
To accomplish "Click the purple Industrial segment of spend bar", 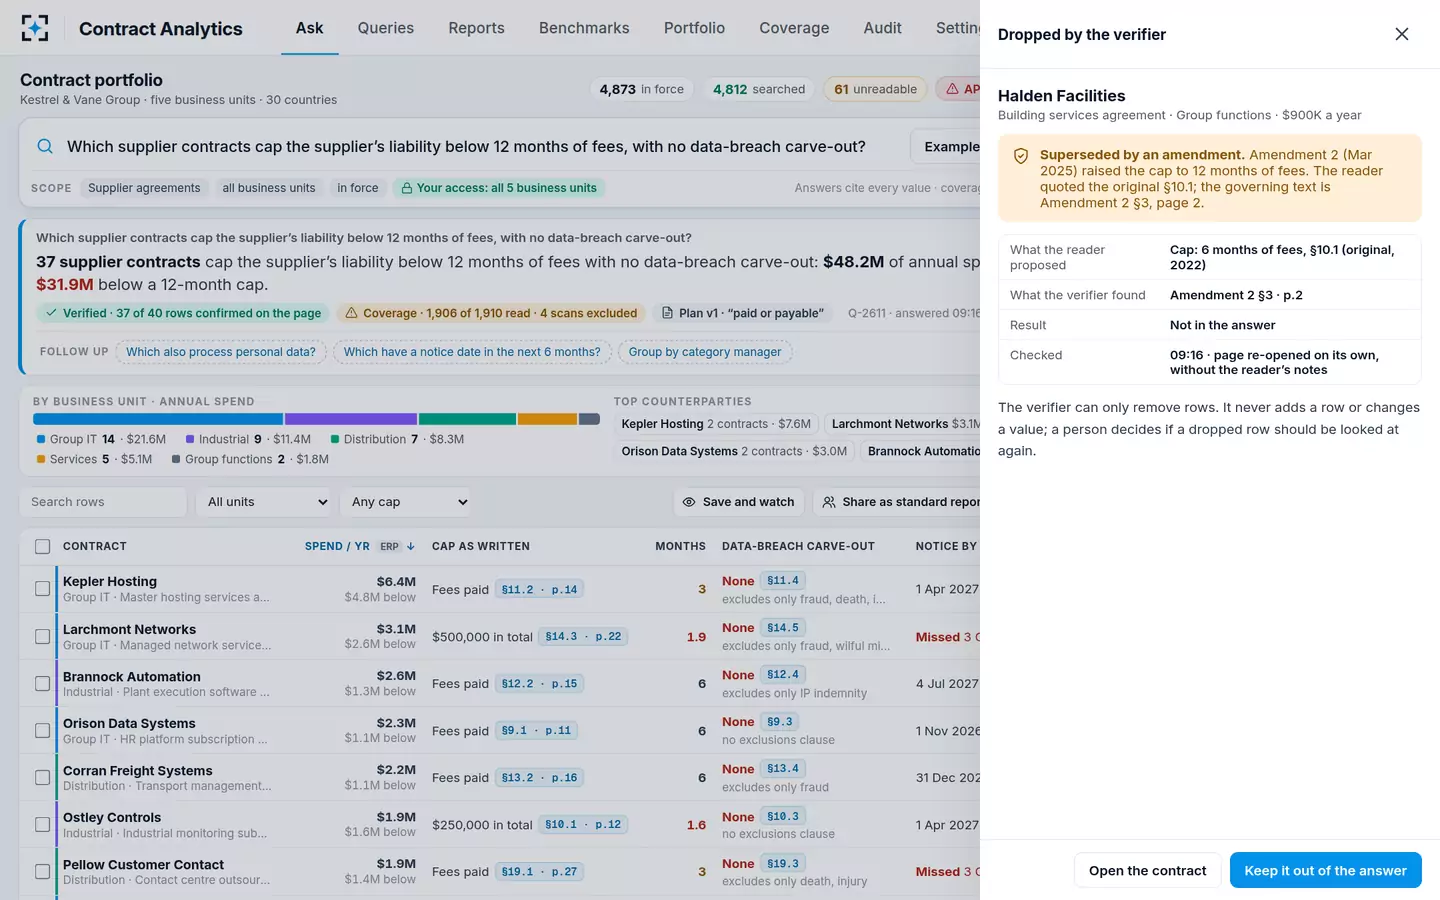I will (351, 419).
